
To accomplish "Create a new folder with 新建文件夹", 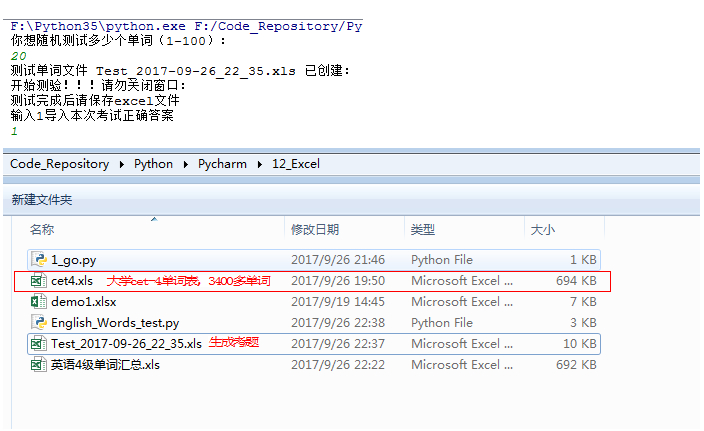I will click(x=42, y=200).
